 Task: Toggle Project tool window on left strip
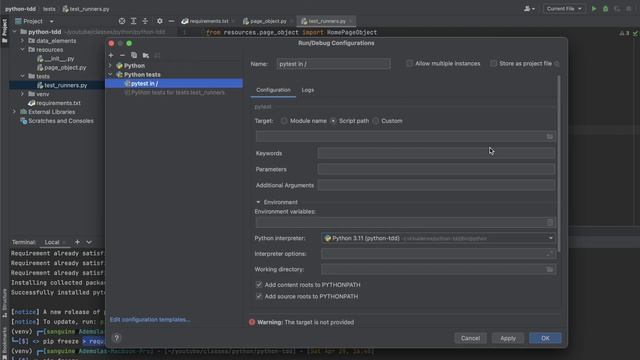point(4,31)
